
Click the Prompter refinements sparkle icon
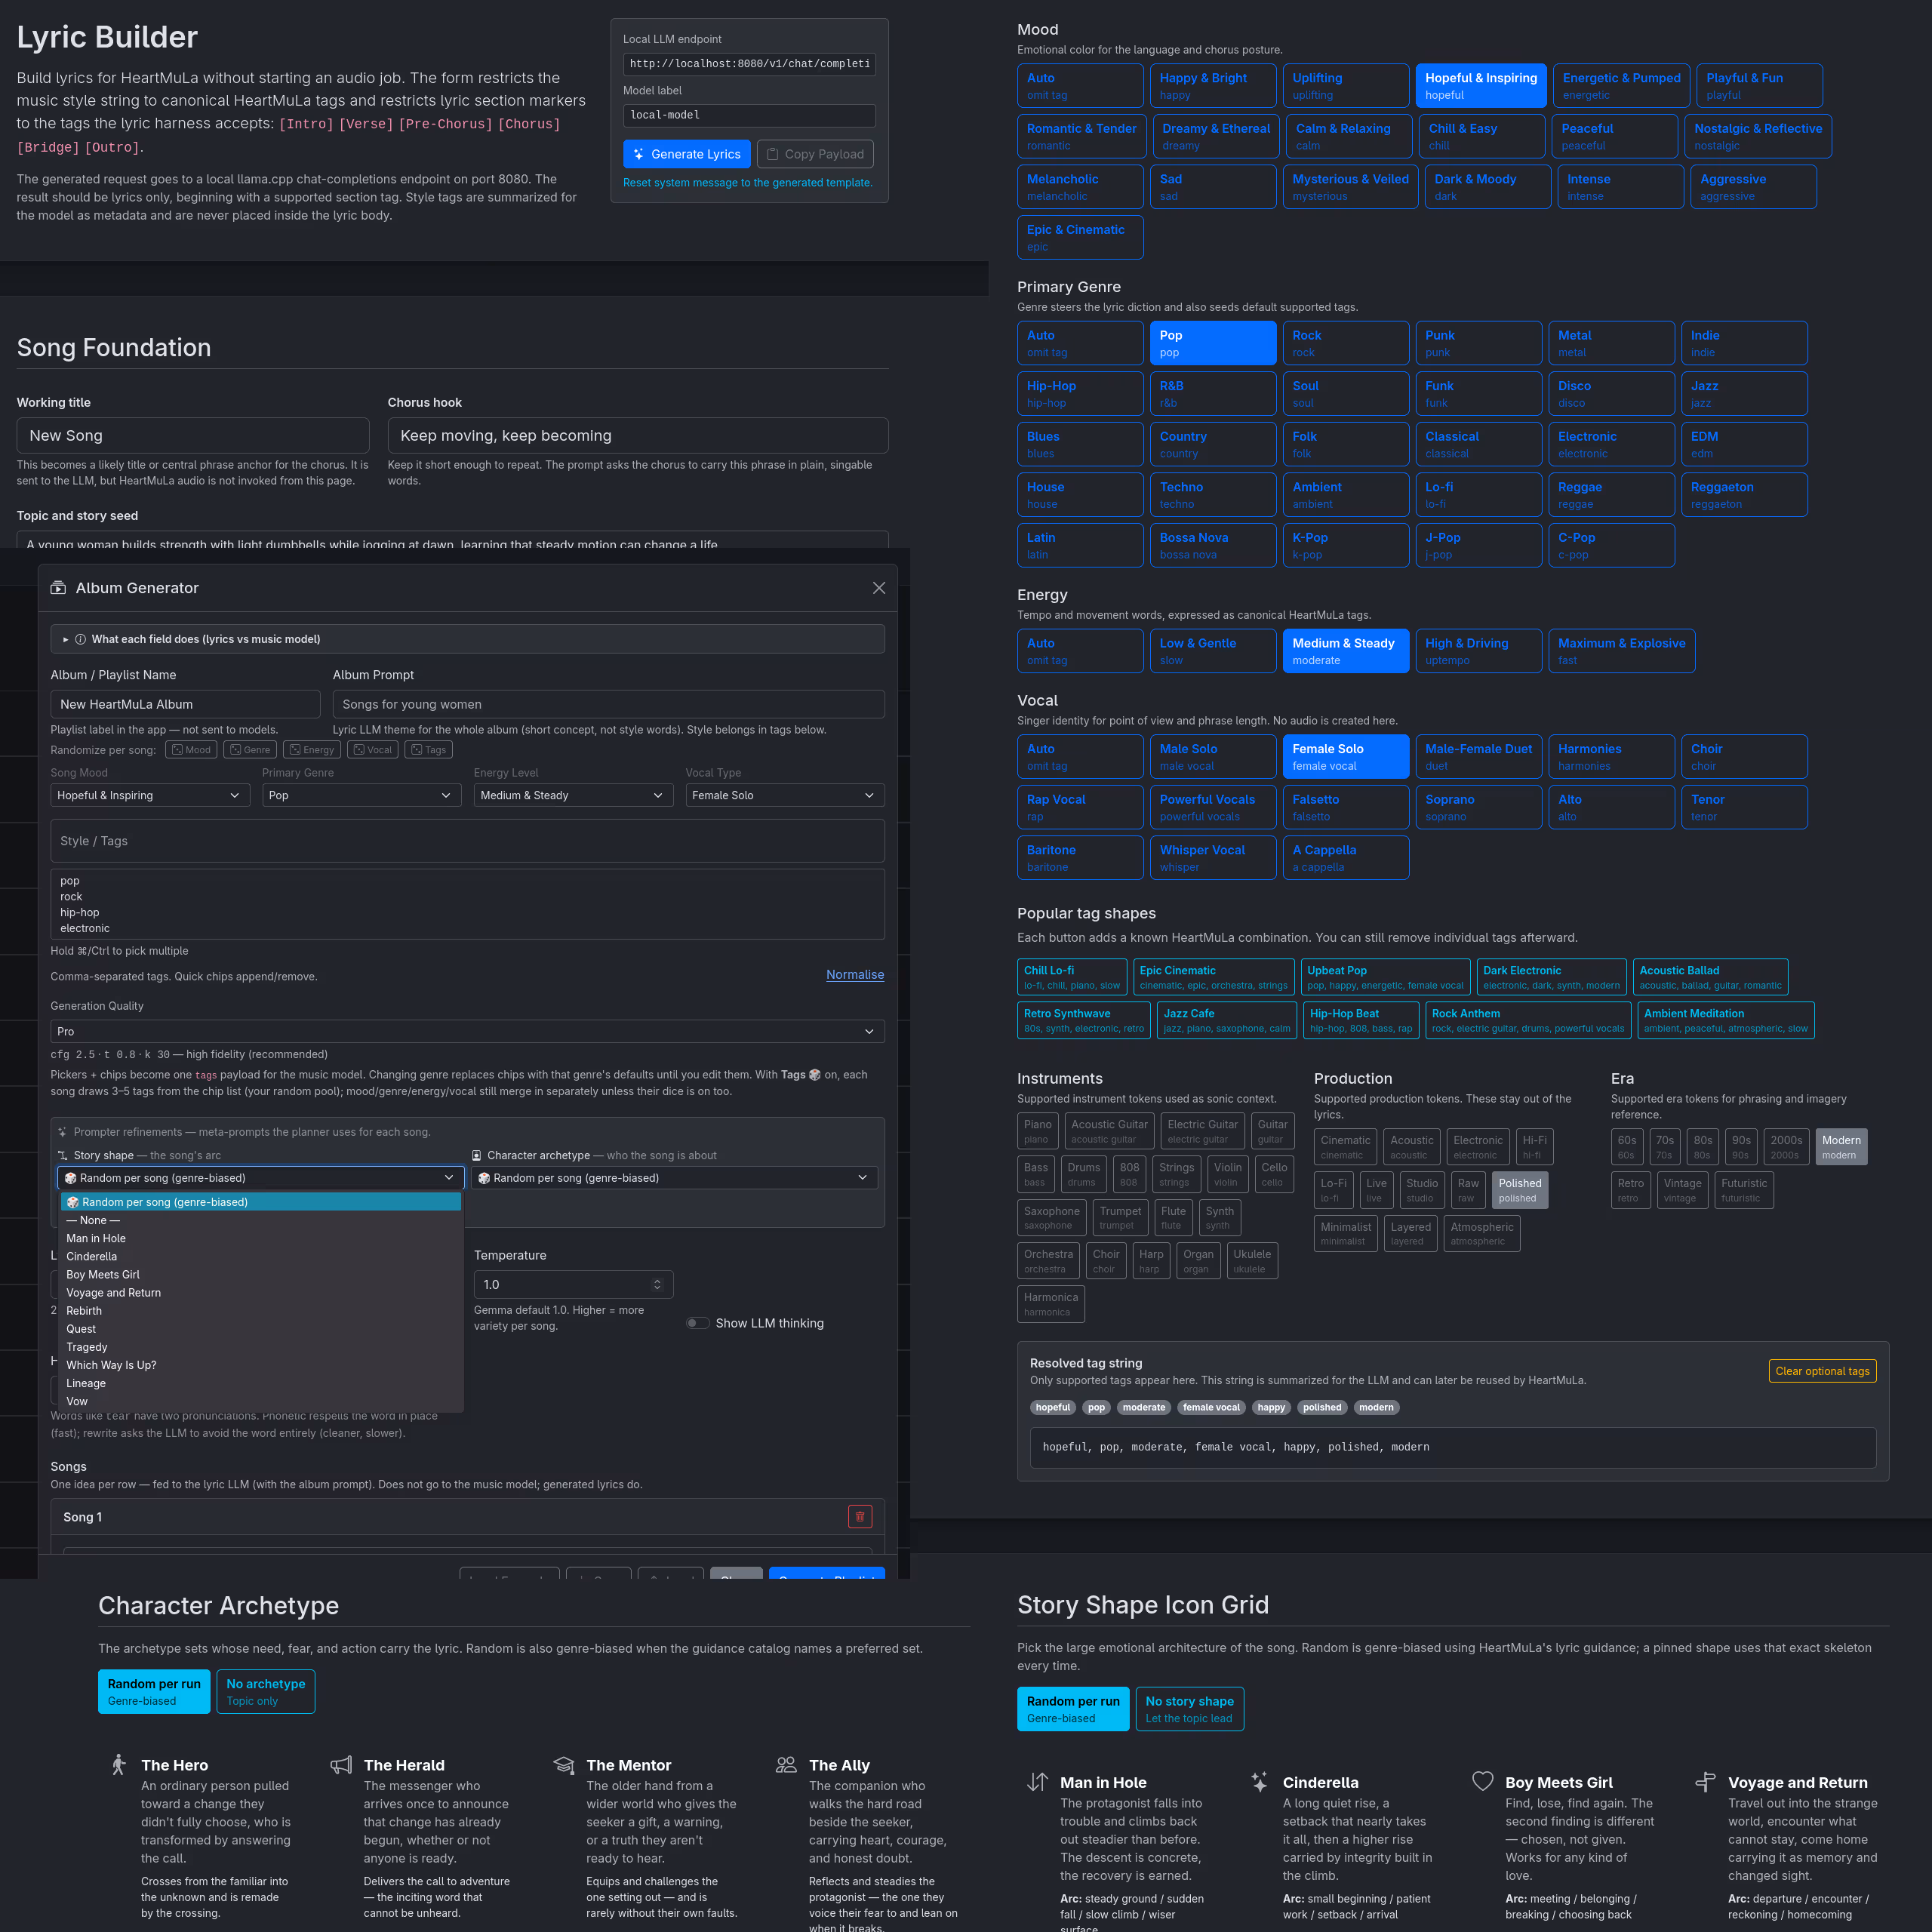pyautogui.click(x=62, y=1132)
